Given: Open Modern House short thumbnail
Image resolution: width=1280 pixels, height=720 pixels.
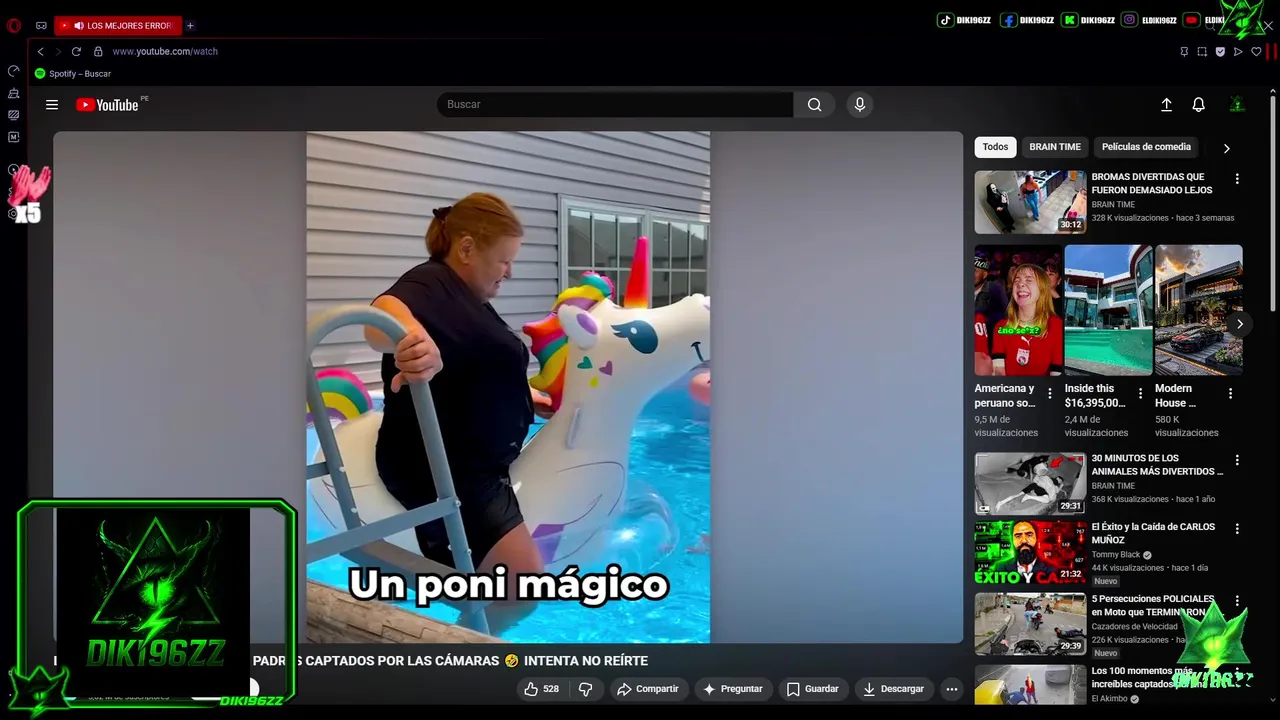Looking at the screenshot, I should (x=1199, y=310).
